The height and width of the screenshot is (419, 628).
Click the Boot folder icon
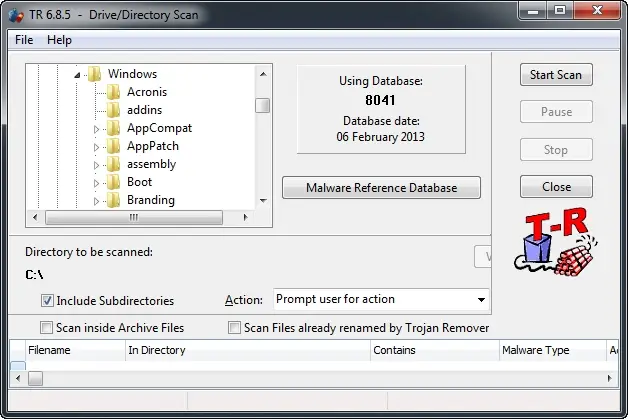pos(114,182)
